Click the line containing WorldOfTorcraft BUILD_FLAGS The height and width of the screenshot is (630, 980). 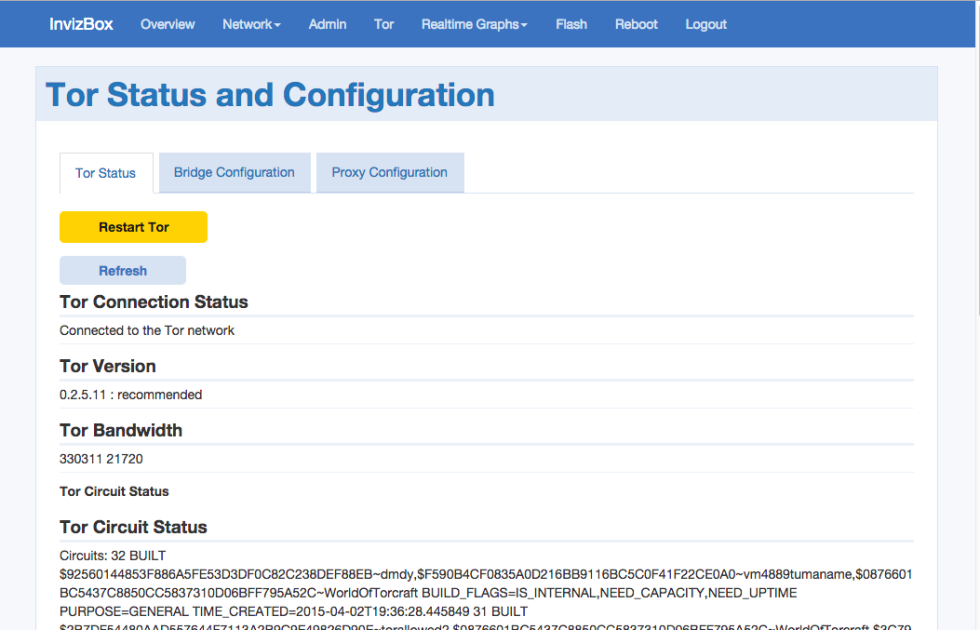pos(428,592)
